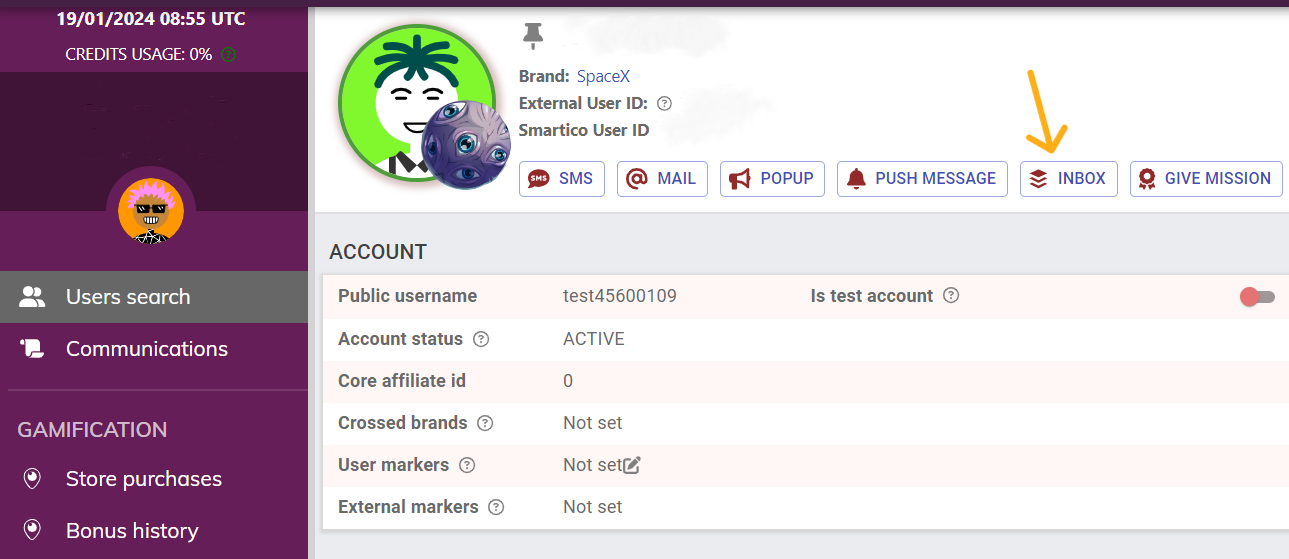Screen dimensions: 1289x559
Task: Click the help icon next to External markers
Action: click(x=496, y=507)
